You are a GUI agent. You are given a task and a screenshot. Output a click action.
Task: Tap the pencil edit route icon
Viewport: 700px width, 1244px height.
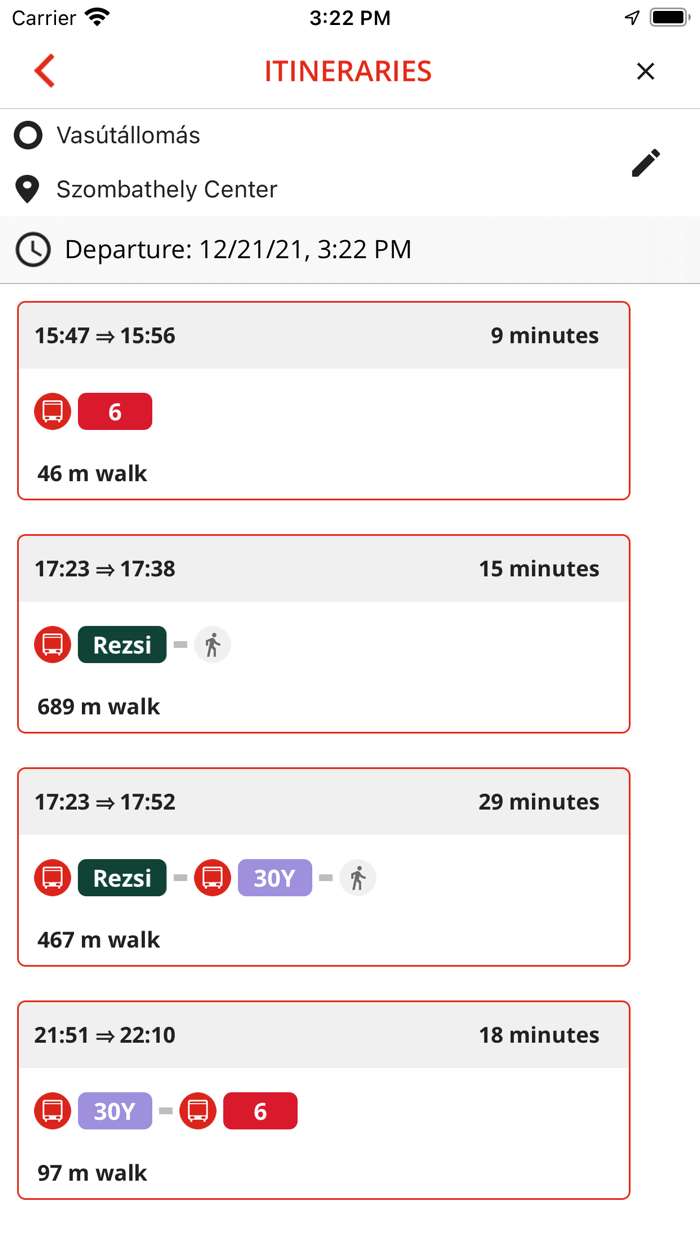pos(646,163)
